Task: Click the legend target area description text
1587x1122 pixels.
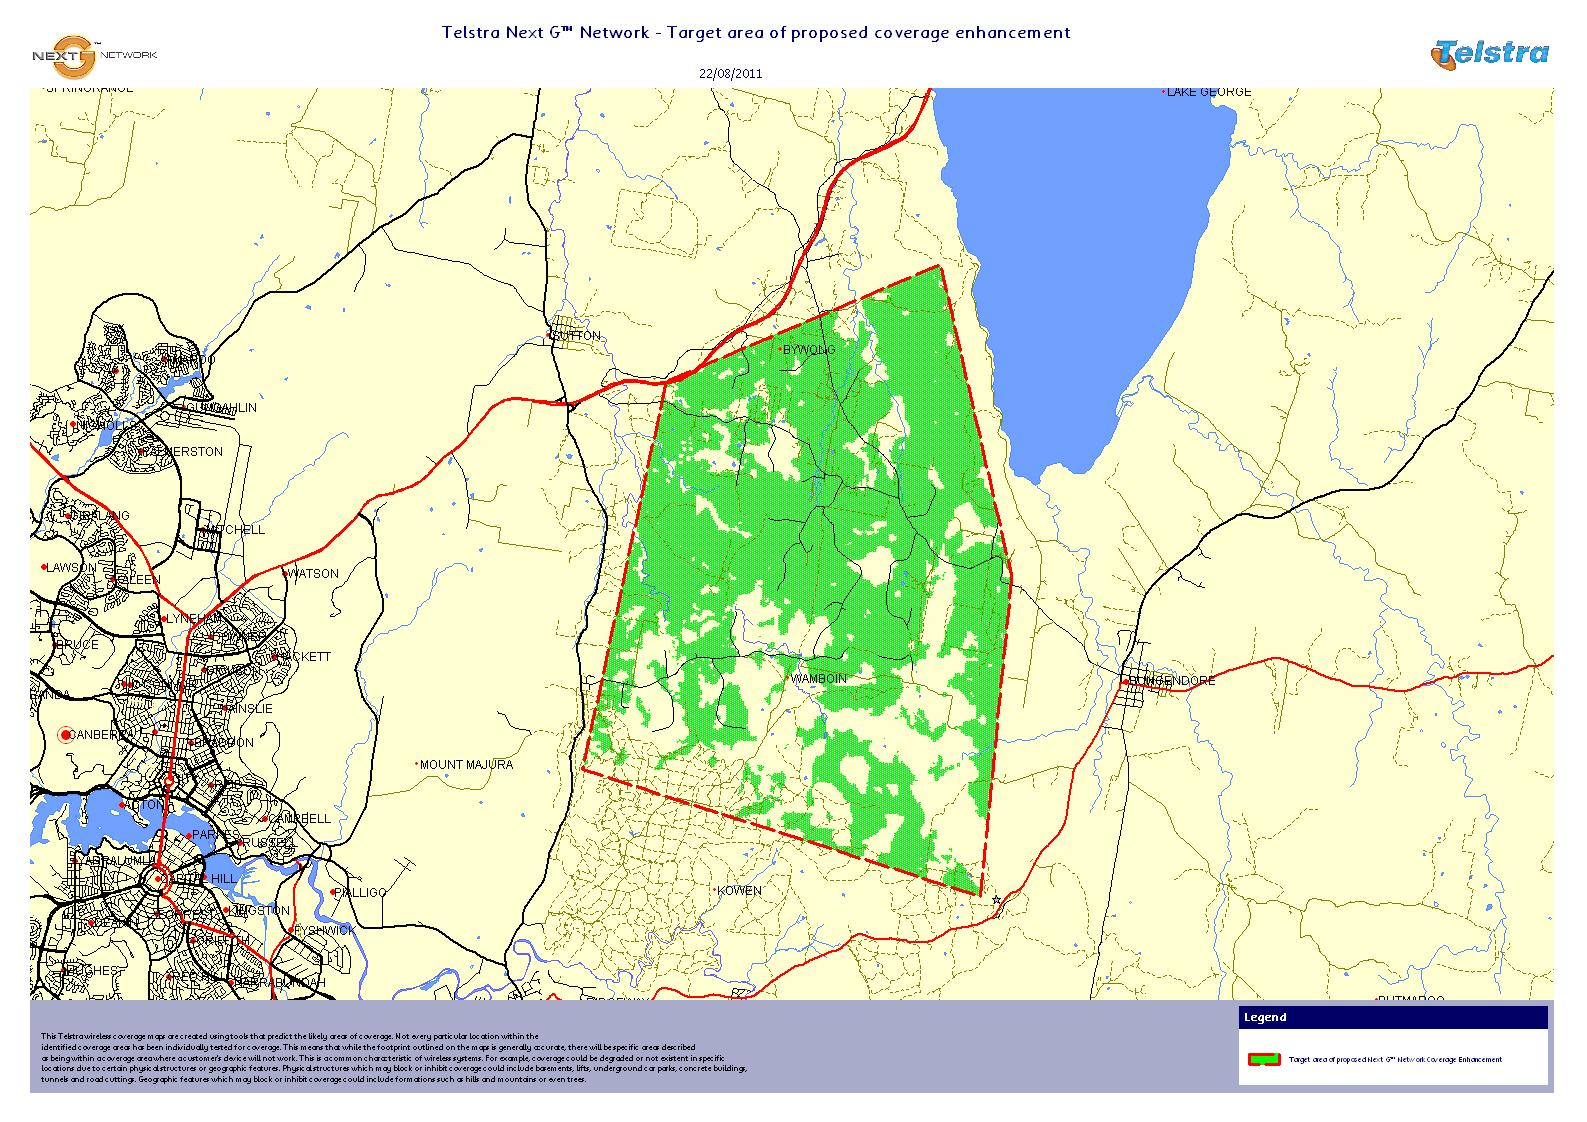Action: (x=1394, y=1059)
